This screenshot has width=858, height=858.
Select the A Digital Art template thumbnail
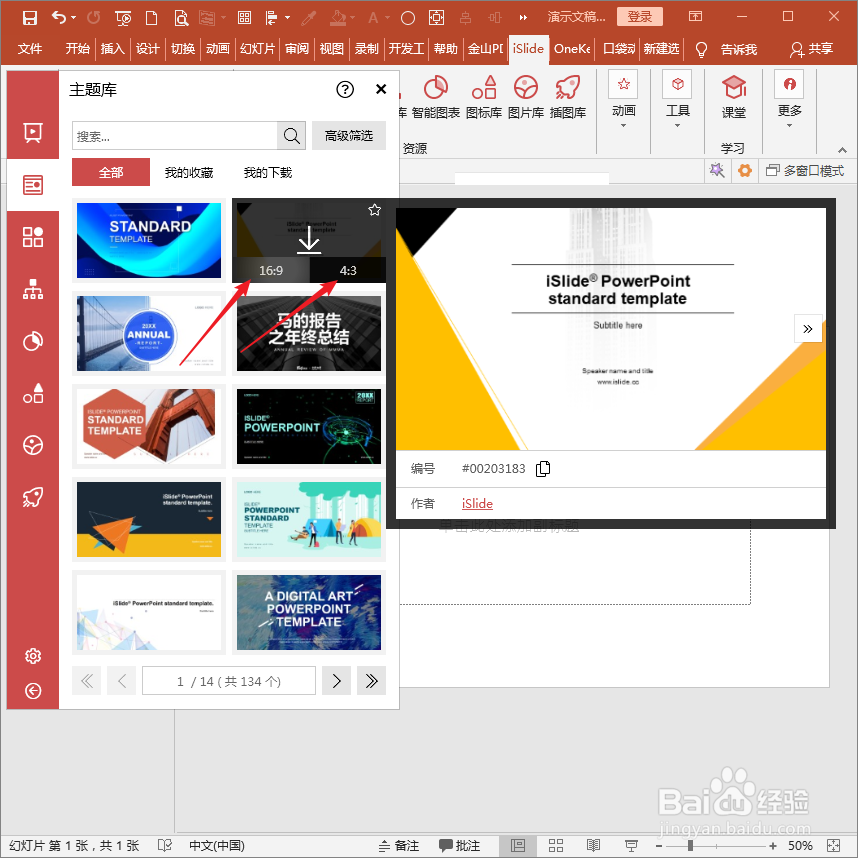tap(309, 612)
